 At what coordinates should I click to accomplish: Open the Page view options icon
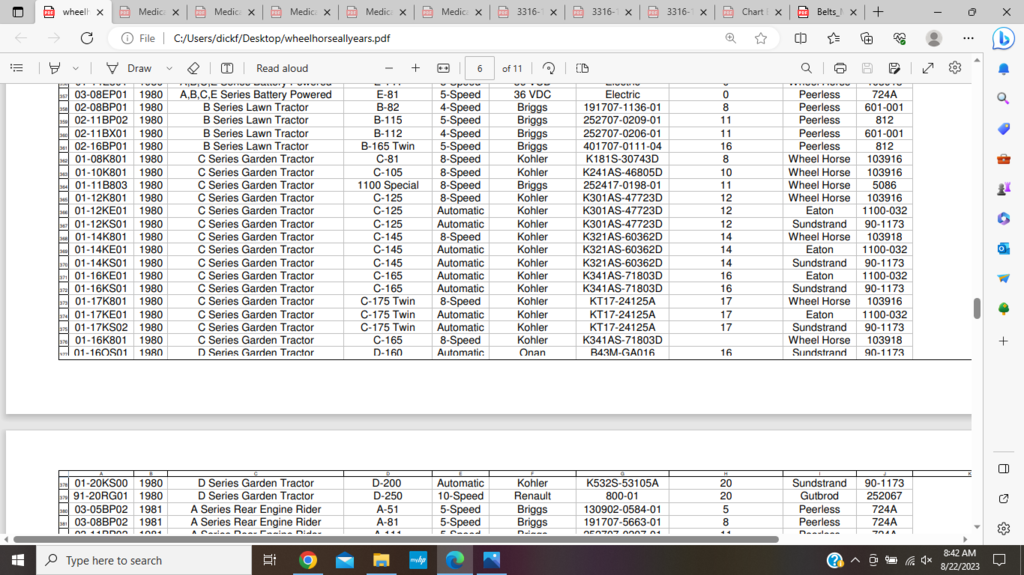(582, 68)
